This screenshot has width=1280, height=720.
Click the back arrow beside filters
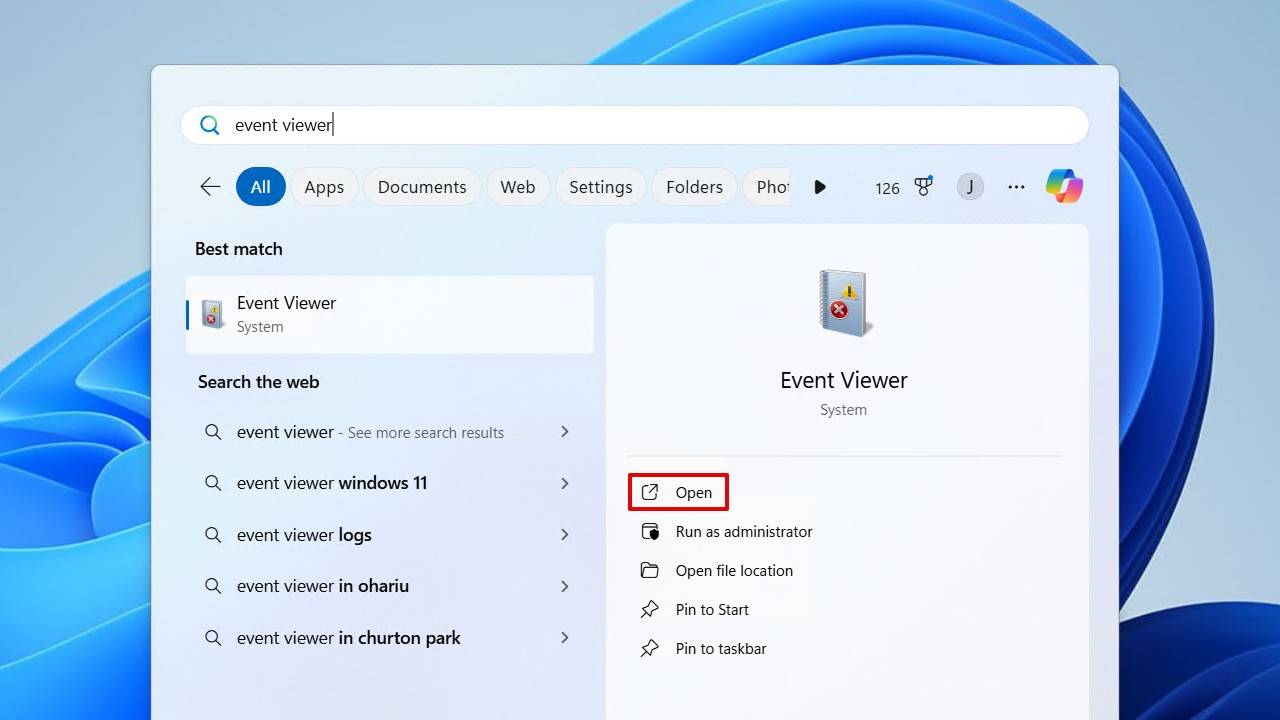(x=210, y=186)
